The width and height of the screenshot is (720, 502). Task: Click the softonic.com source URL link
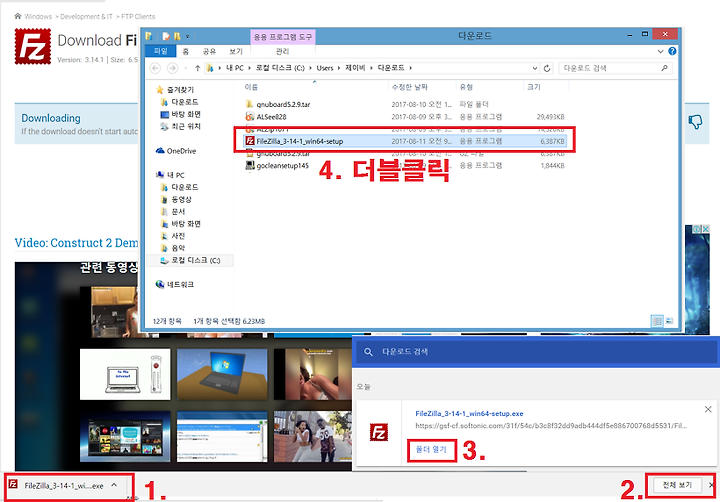pyautogui.click(x=551, y=426)
